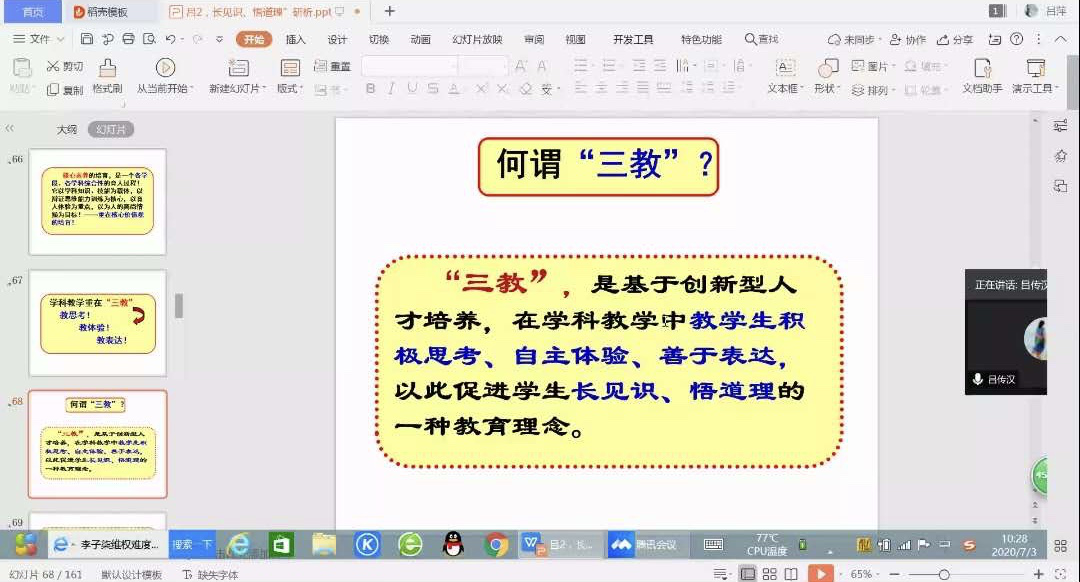The width and height of the screenshot is (1080, 582).
Task: Switch to the Animation ribbon tab
Action: pyautogui.click(x=420, y=39)
